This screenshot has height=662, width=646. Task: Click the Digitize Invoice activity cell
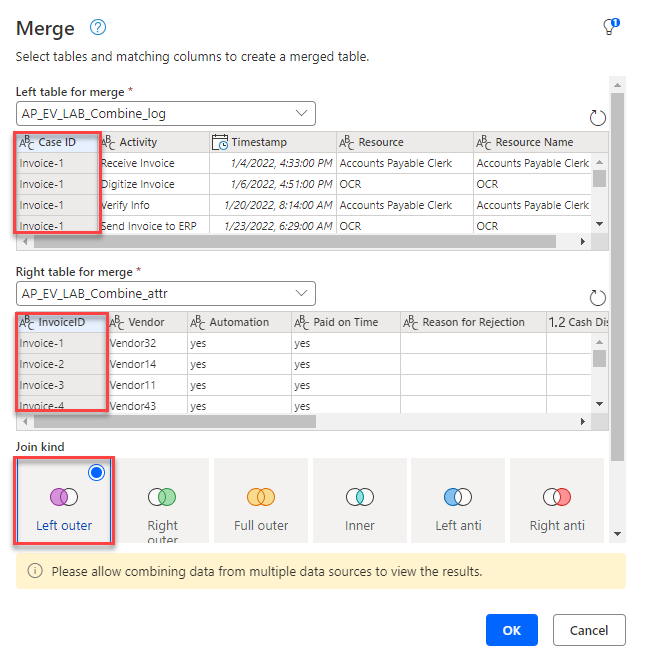(x=155, y=184)
